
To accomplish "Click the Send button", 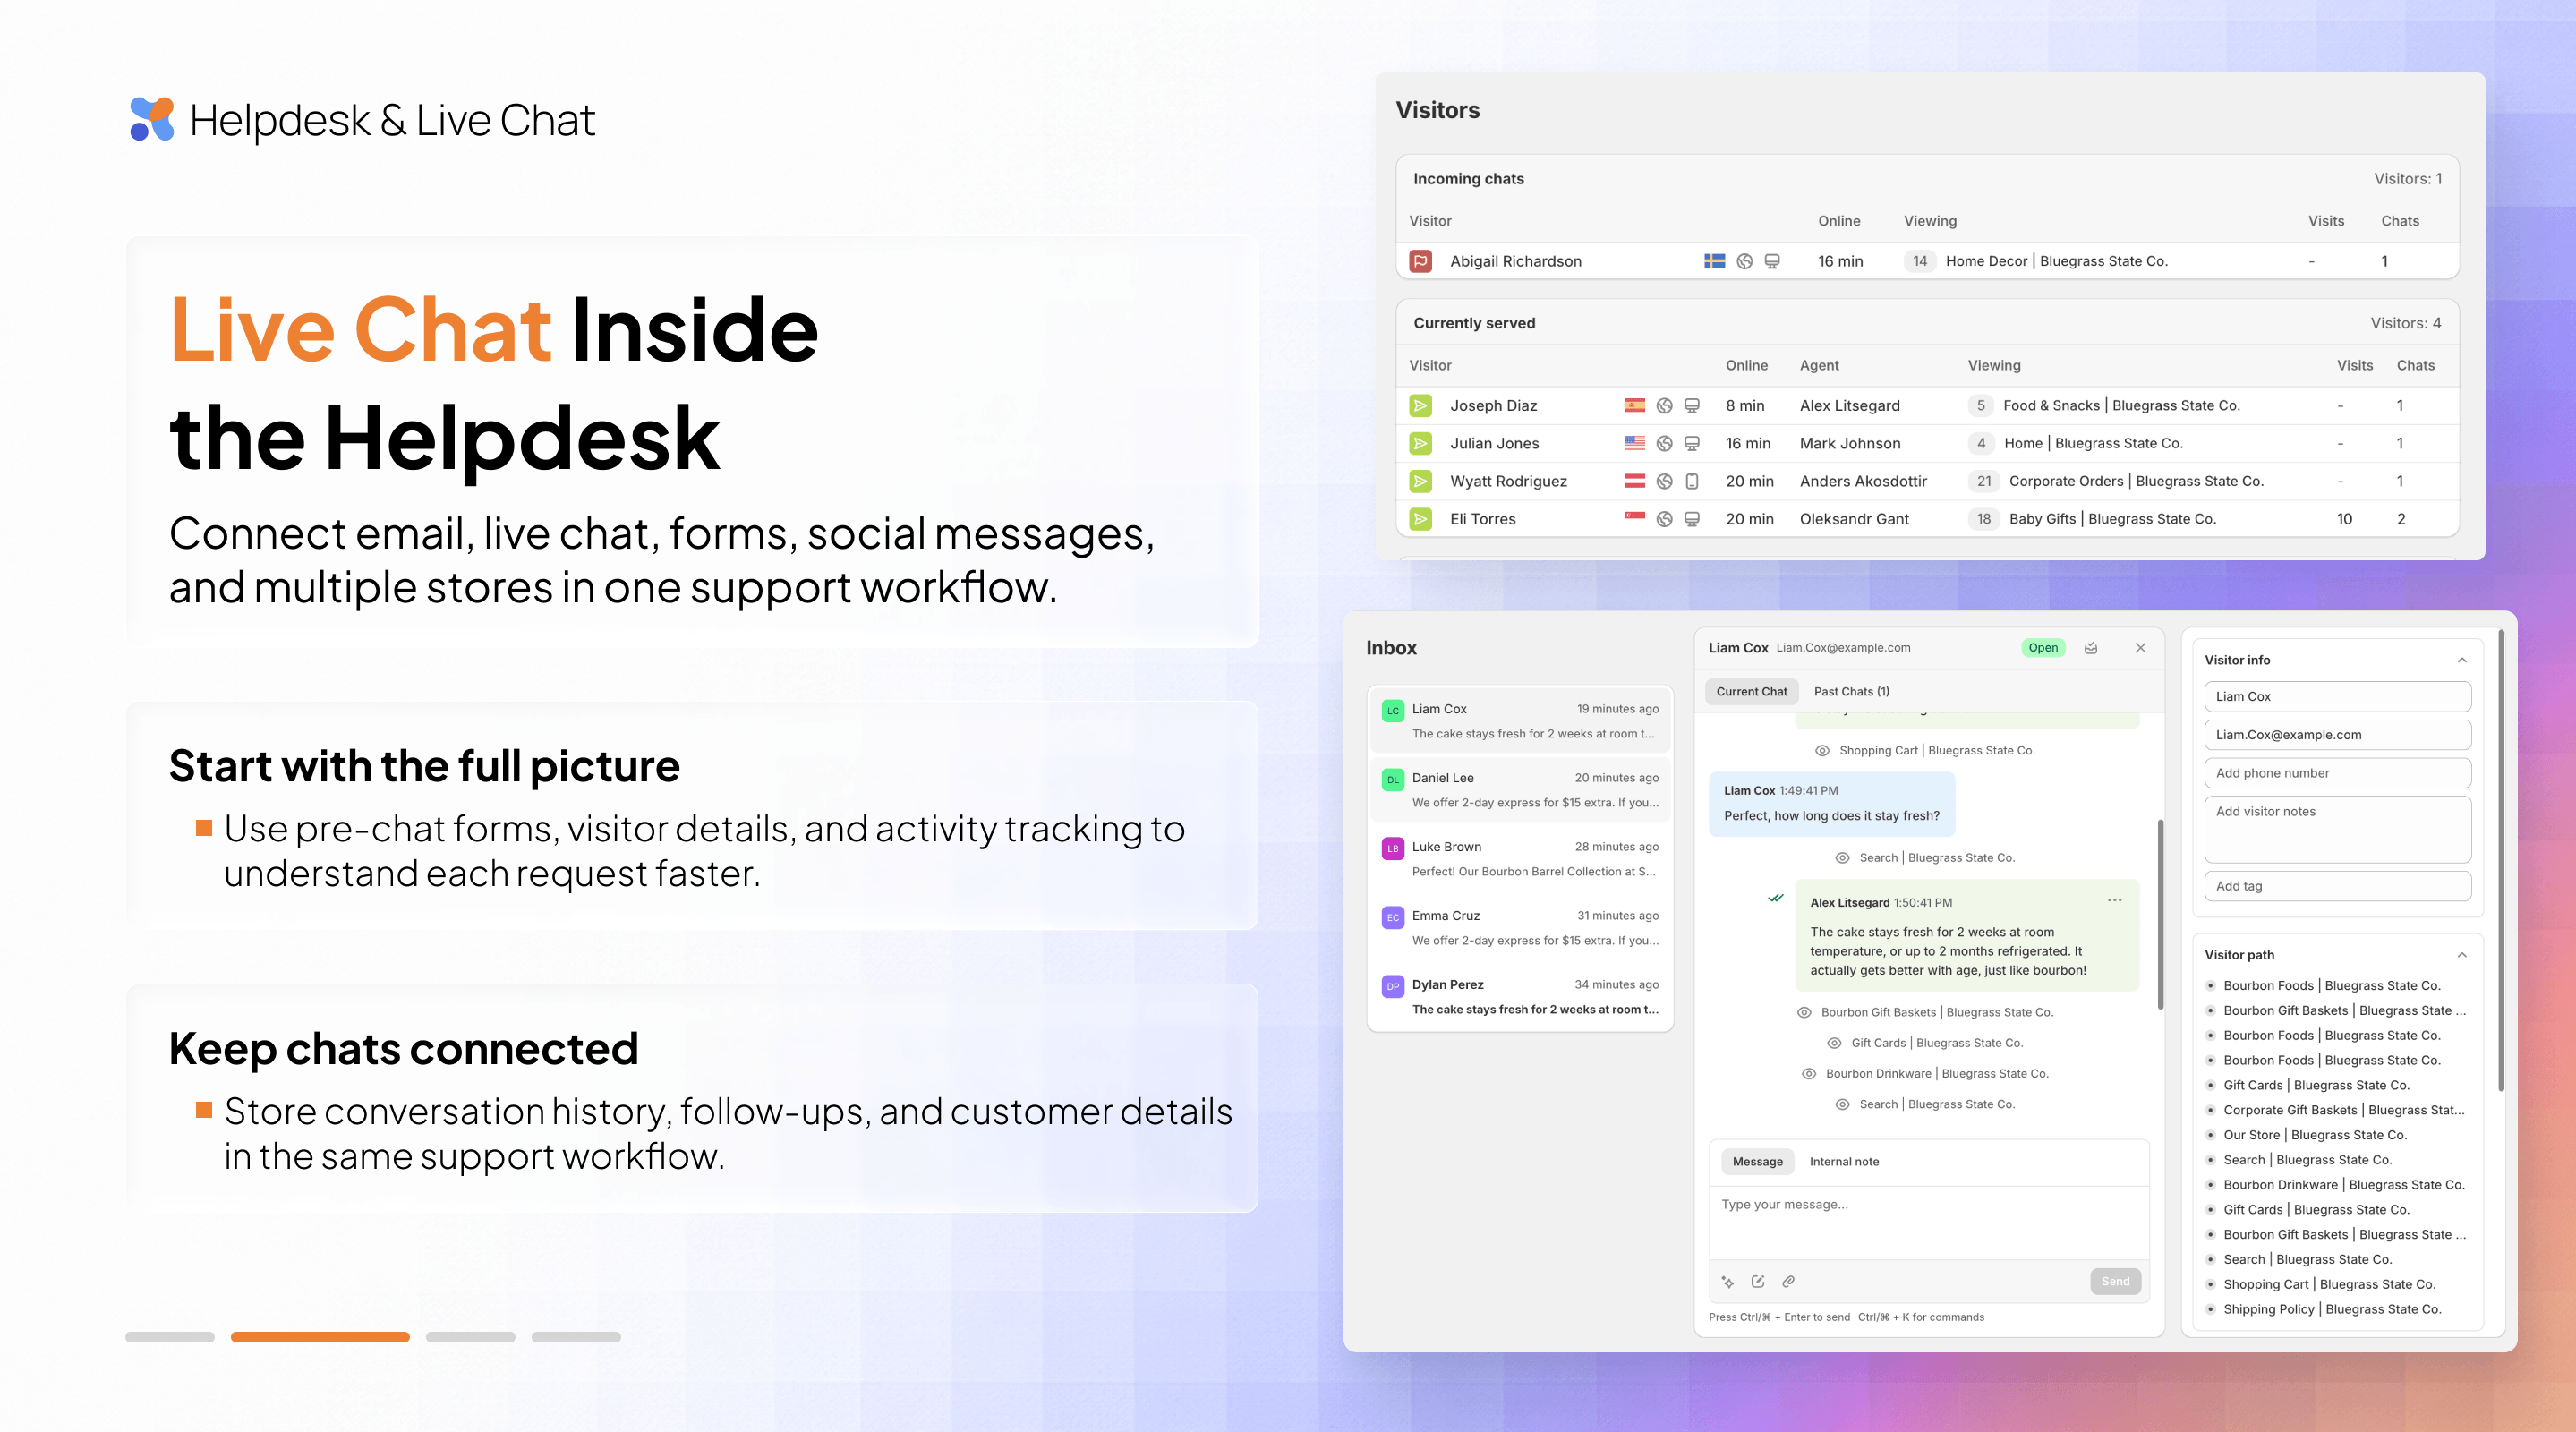I will pos(2115,1281).
